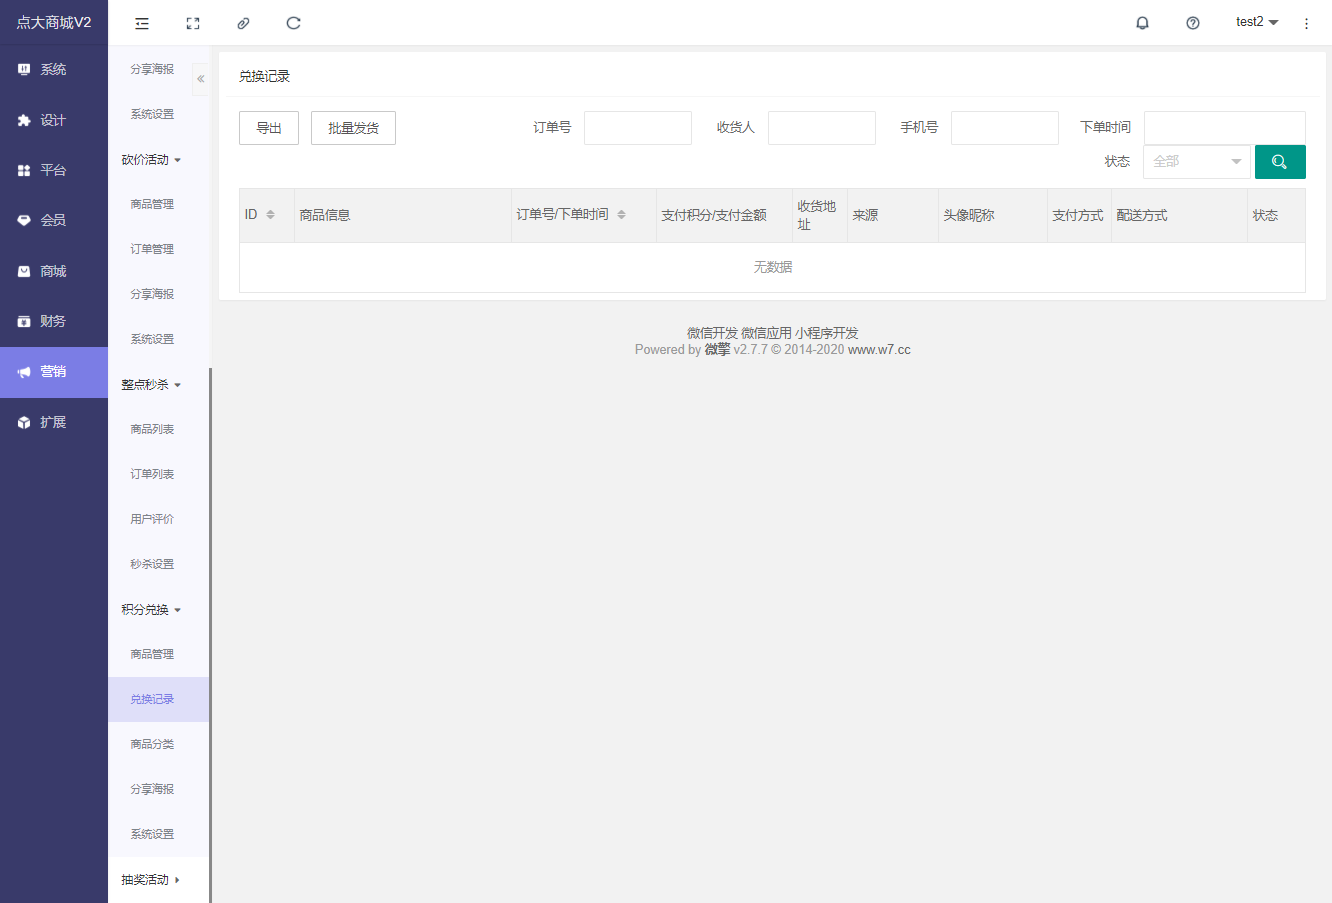
Task: Click the 支付方式 column header
Action: tap(1078, 215)
